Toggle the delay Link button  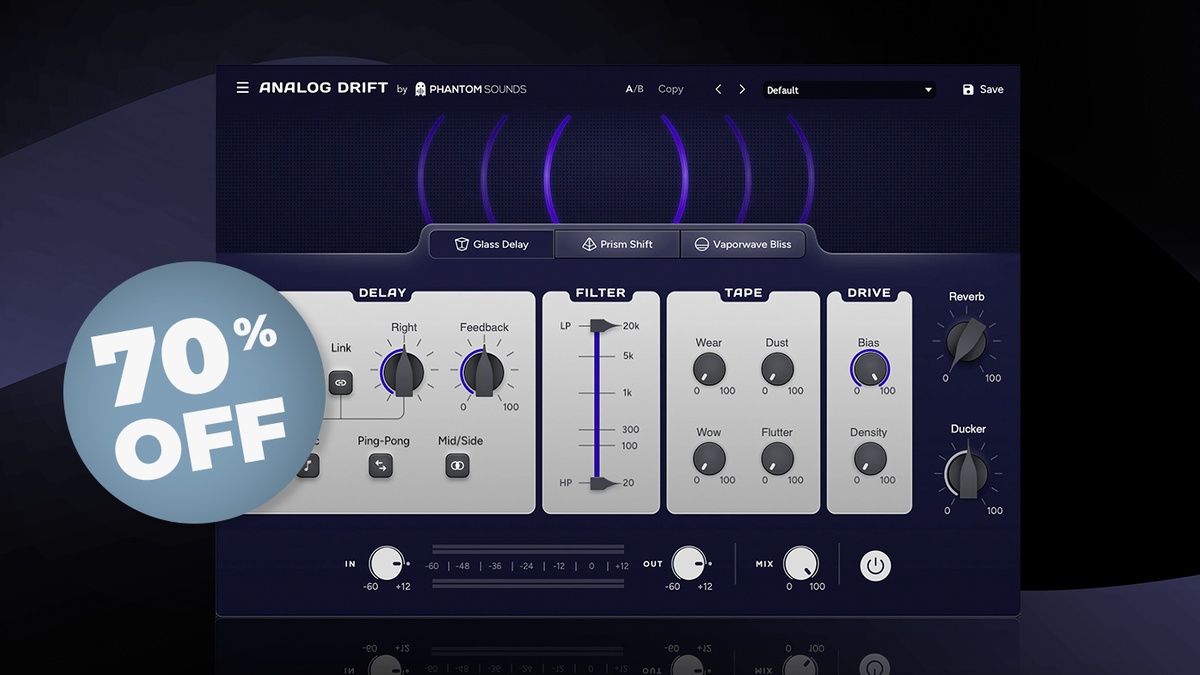(340, 382)
